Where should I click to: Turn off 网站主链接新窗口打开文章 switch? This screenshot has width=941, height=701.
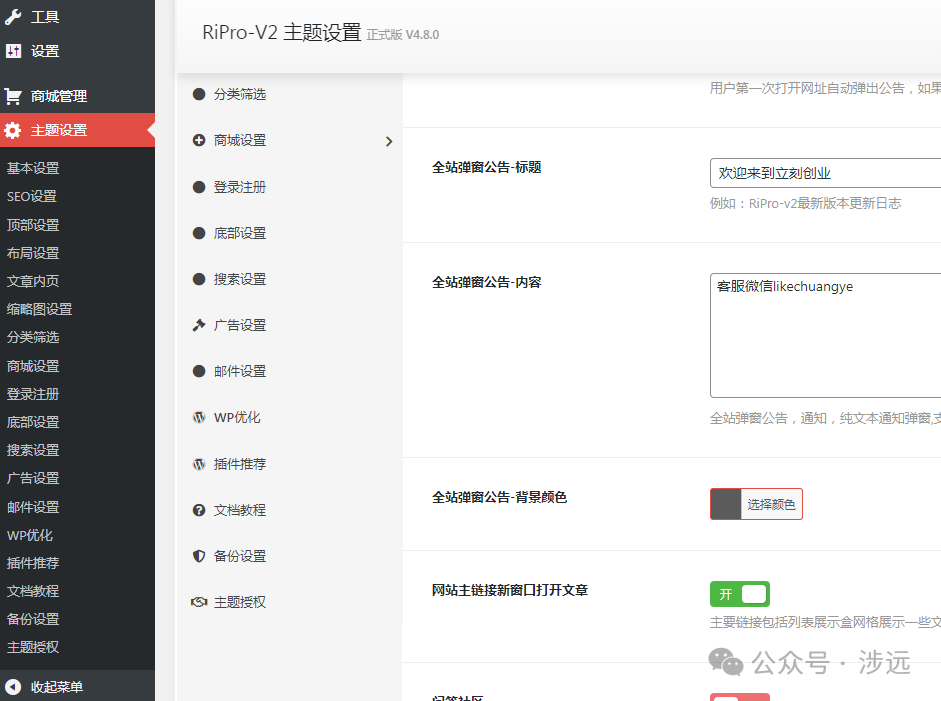point(739,594)
